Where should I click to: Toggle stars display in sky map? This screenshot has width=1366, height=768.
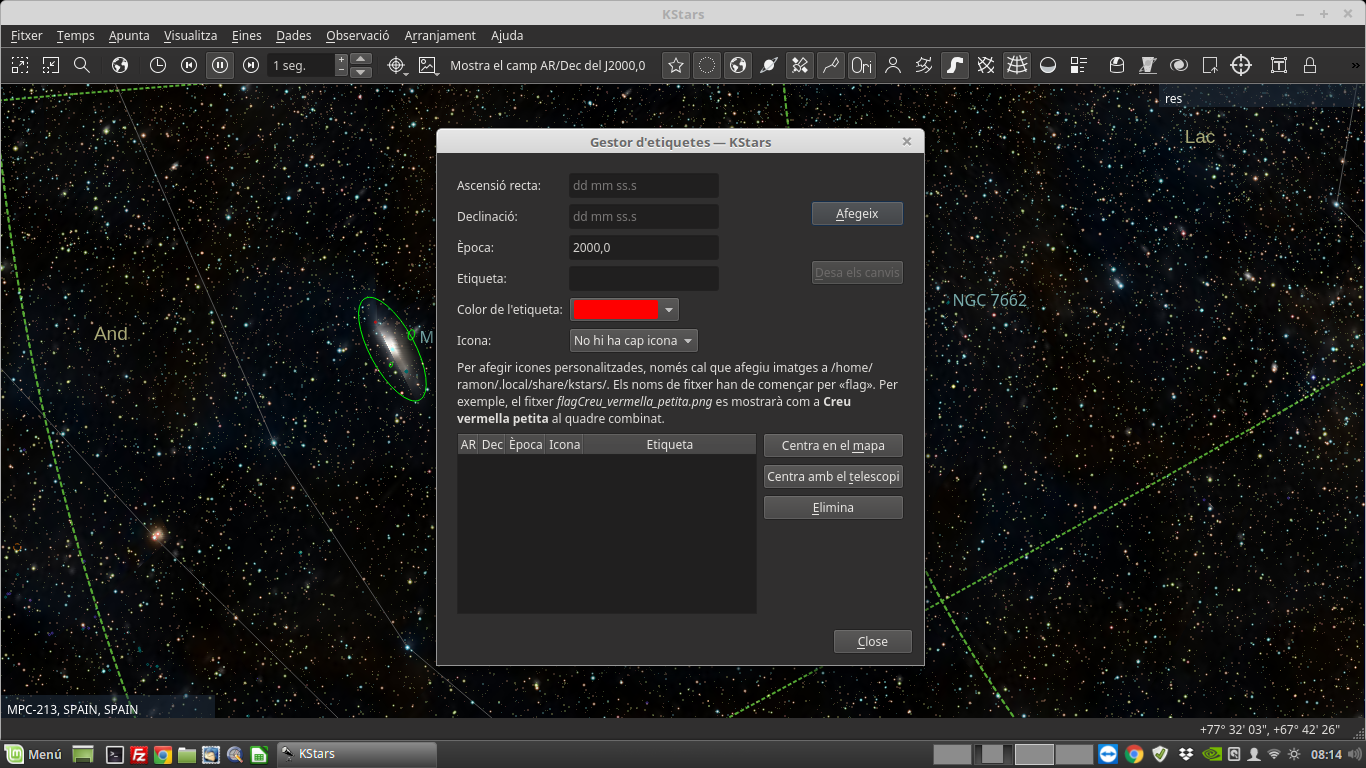676,65
